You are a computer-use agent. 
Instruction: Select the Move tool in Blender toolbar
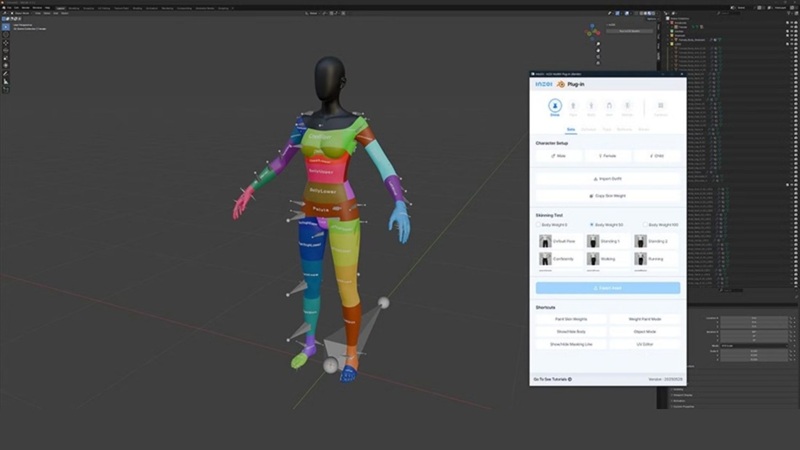click(6, 43)
